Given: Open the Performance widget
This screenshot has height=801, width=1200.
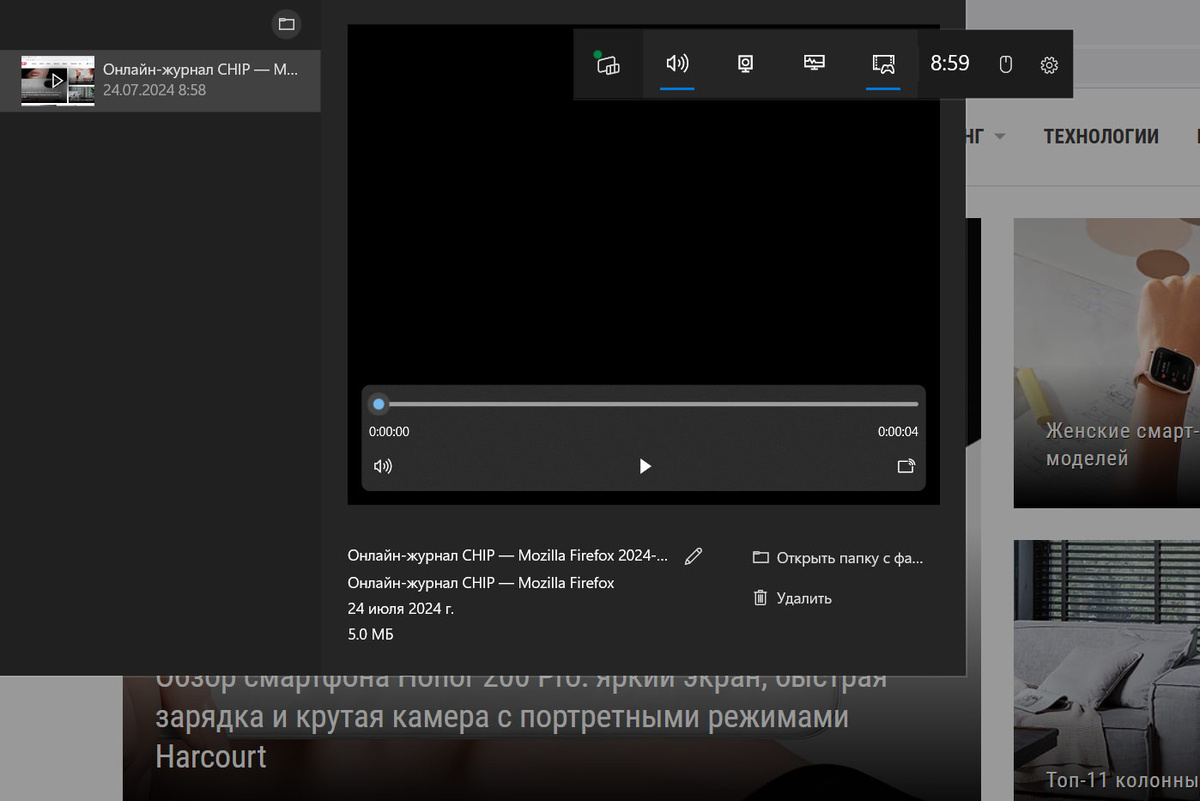Looking at the screenshot, I should (814, 64).
